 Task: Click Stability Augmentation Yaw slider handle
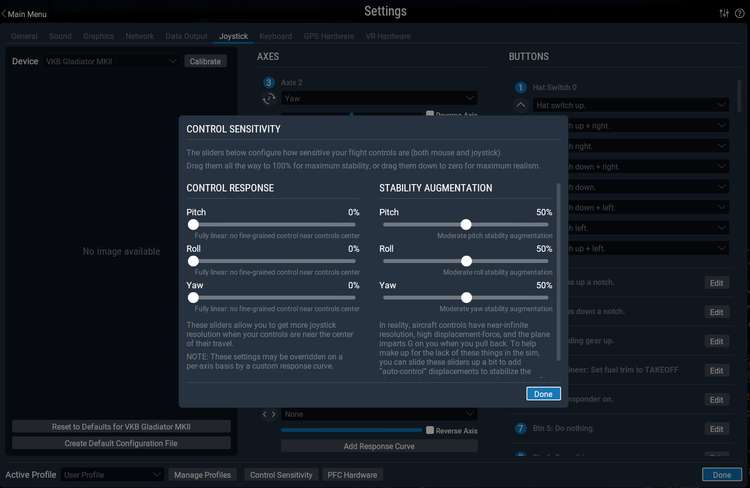pos(466,298)
